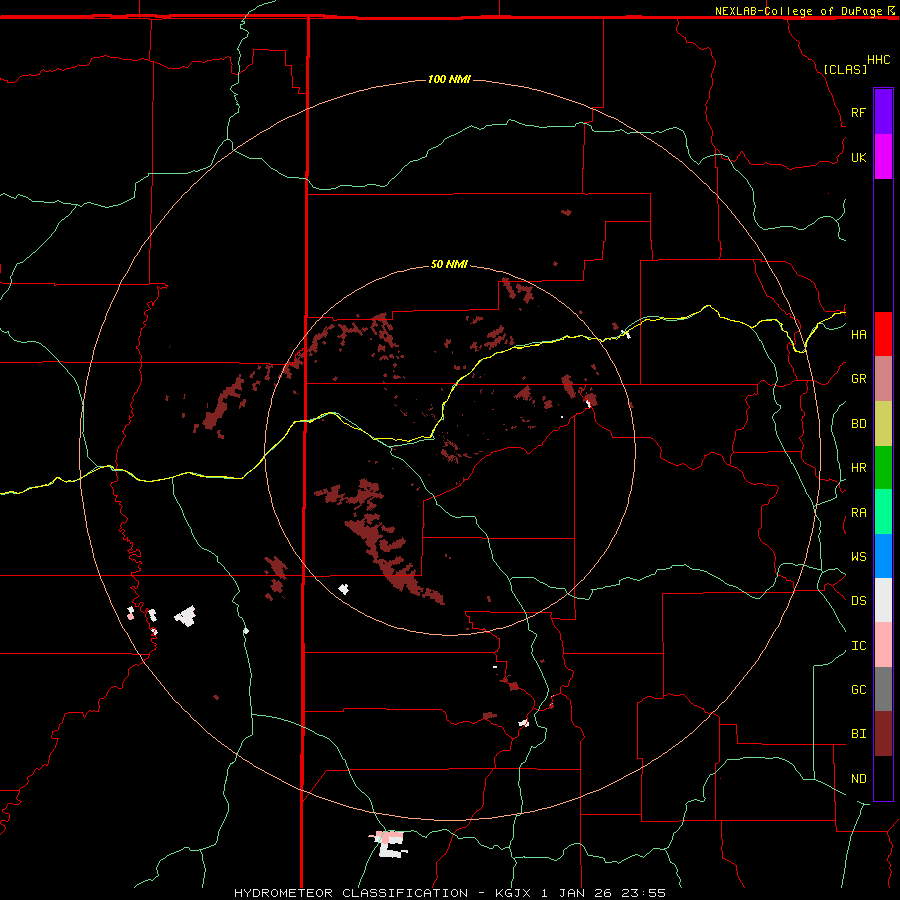This screenshot has width=900, height=900.
Task: Click the "HR" legend label
Action: (x=858, y=468)
